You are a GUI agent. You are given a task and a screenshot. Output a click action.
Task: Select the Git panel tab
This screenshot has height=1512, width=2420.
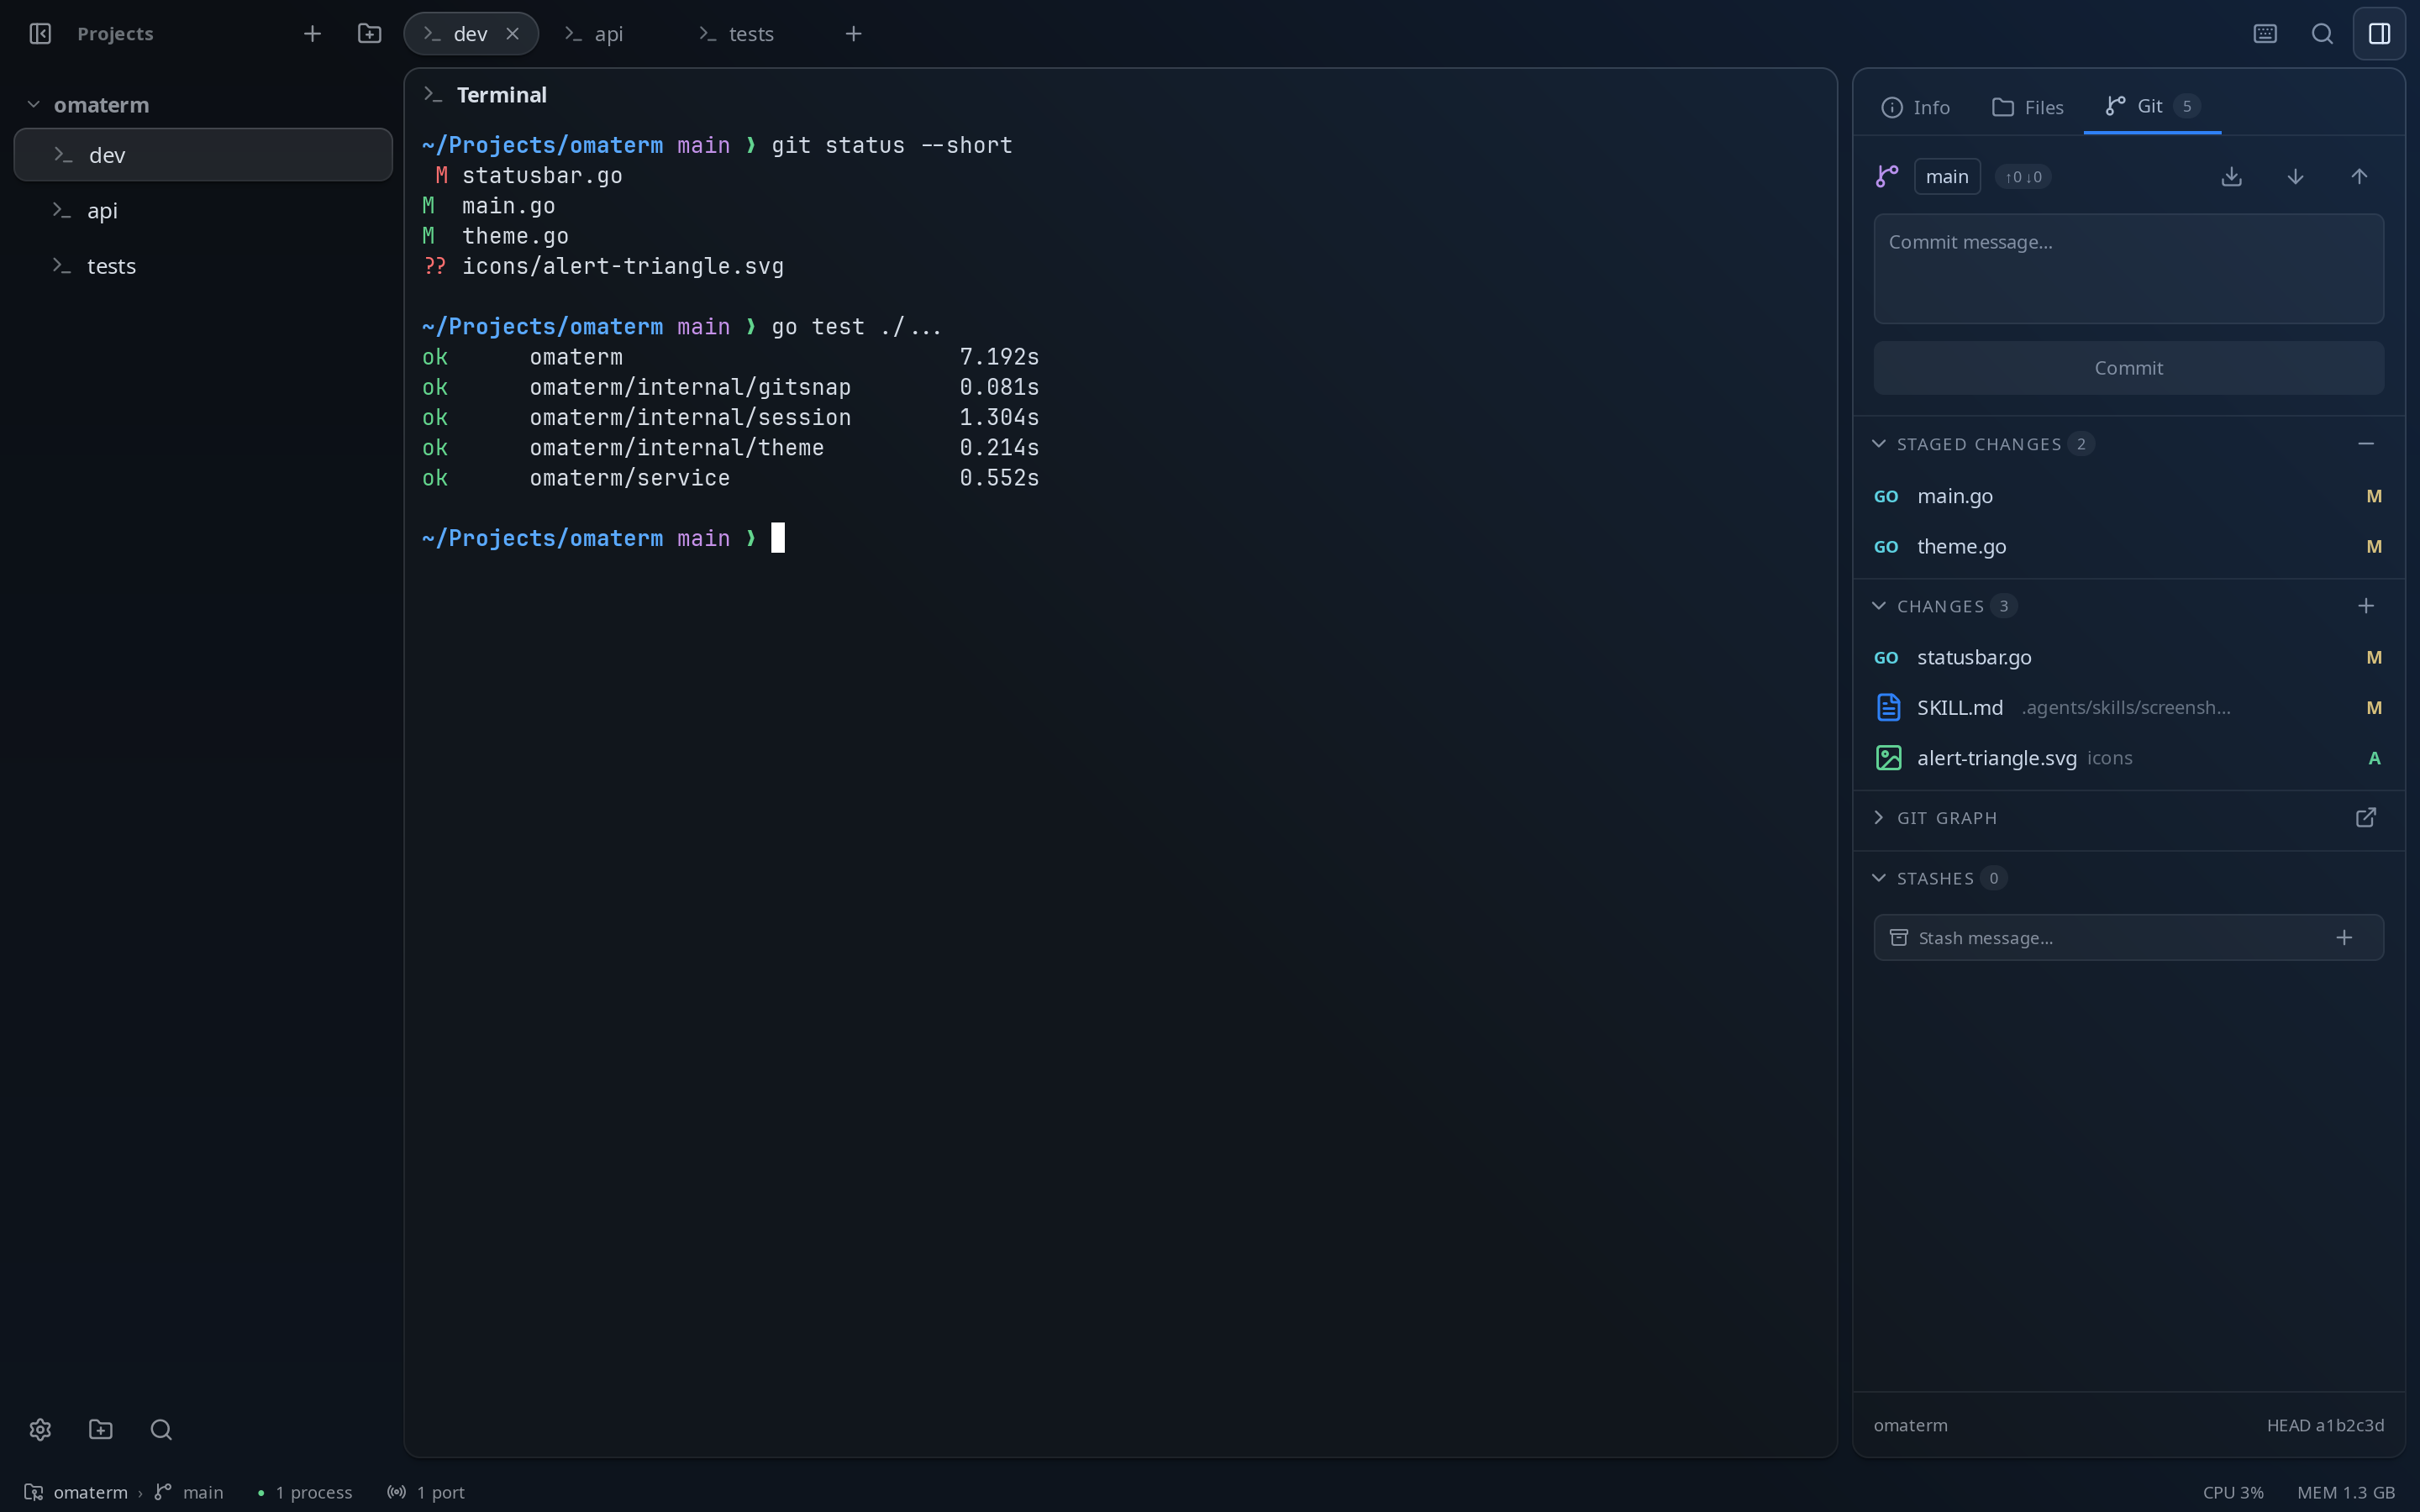coord(2152,106)
